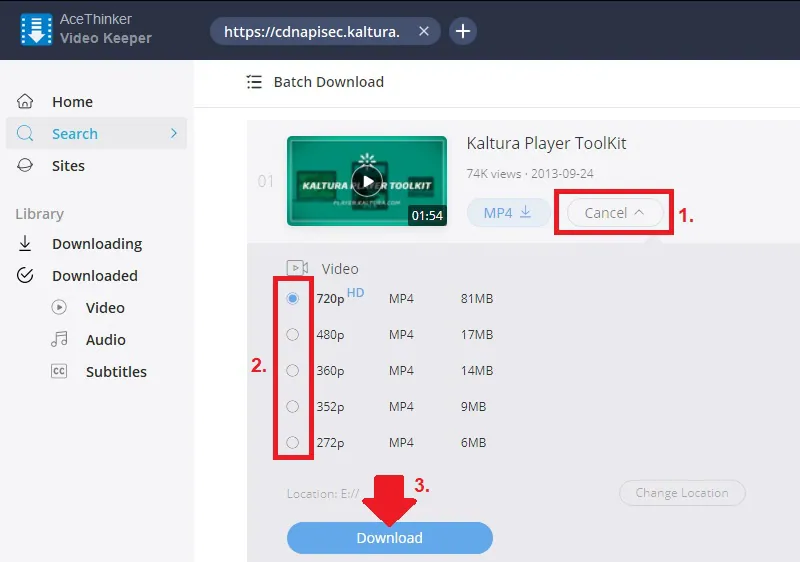This screenshot has height=562, width=800.
Task: Click the Video camera section icon
Action: coord(297,268)
